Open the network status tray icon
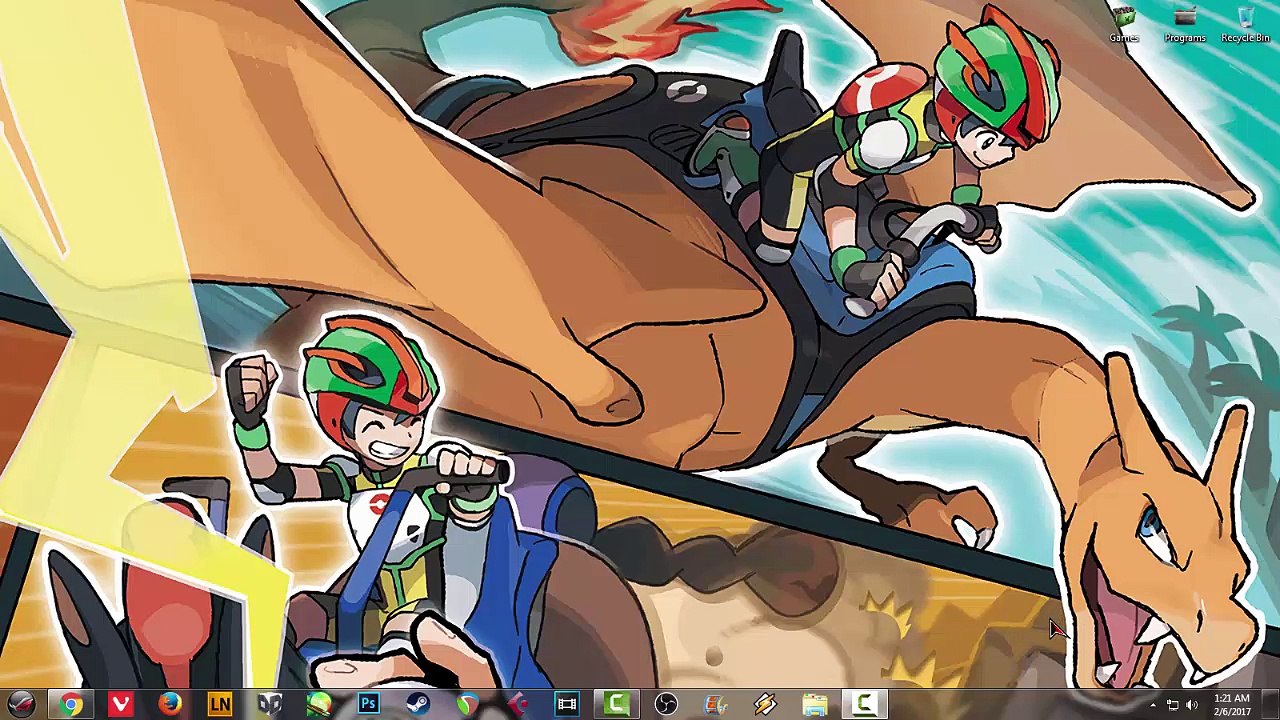 1172,706
